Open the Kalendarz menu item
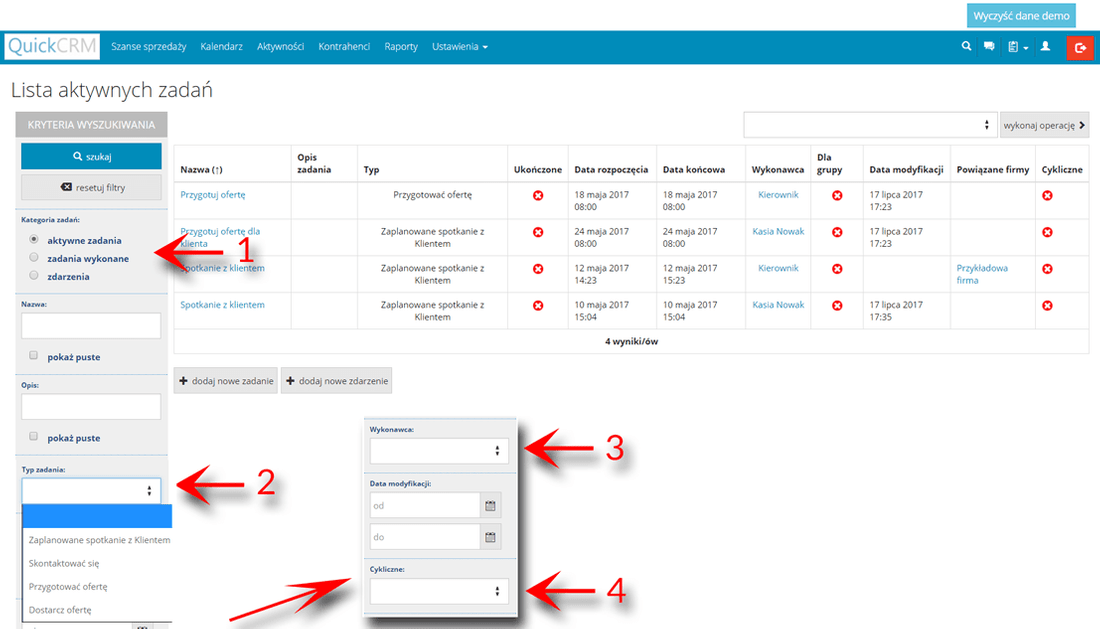 coord(221,47)
